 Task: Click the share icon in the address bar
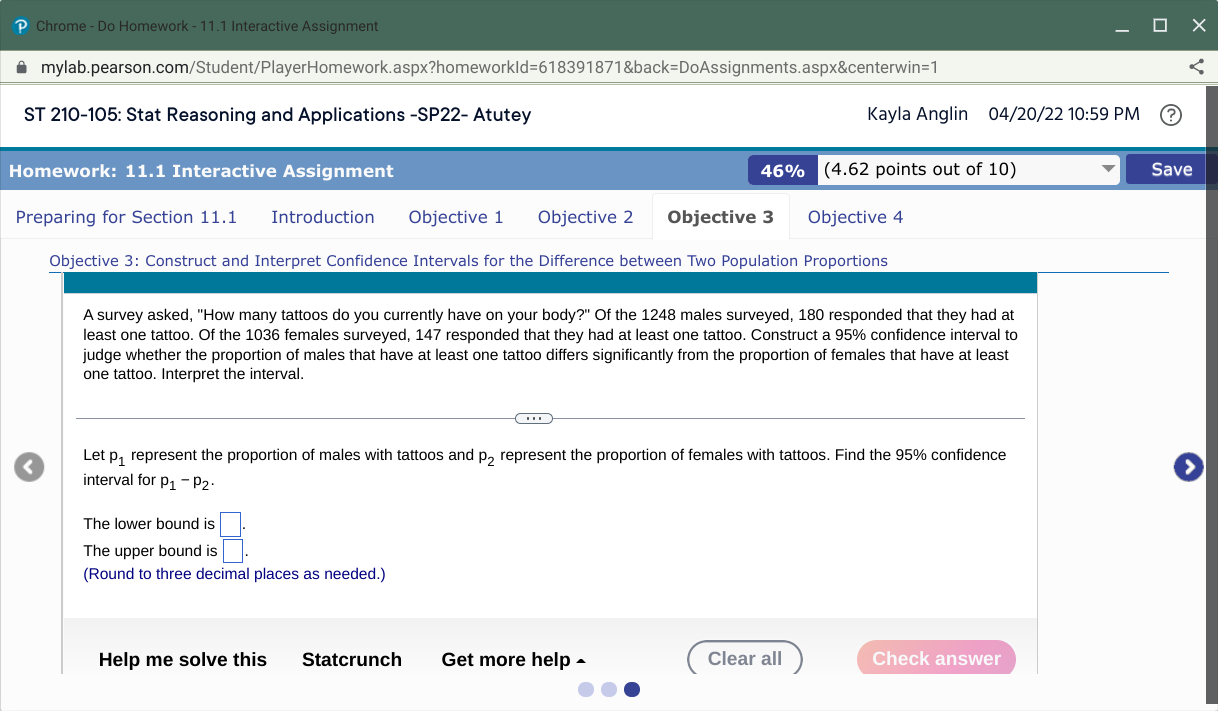tap(1196, 67)
